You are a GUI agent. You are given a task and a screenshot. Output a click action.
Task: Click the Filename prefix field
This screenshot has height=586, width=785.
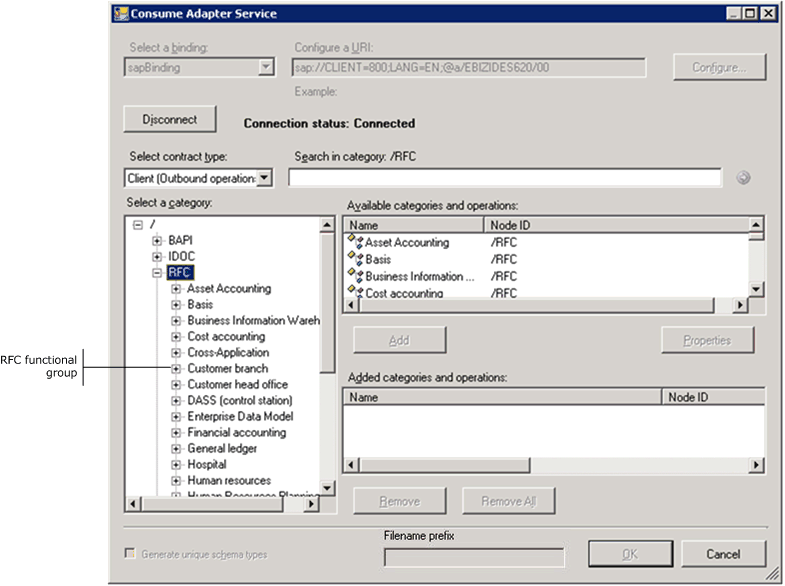point(474,557)
